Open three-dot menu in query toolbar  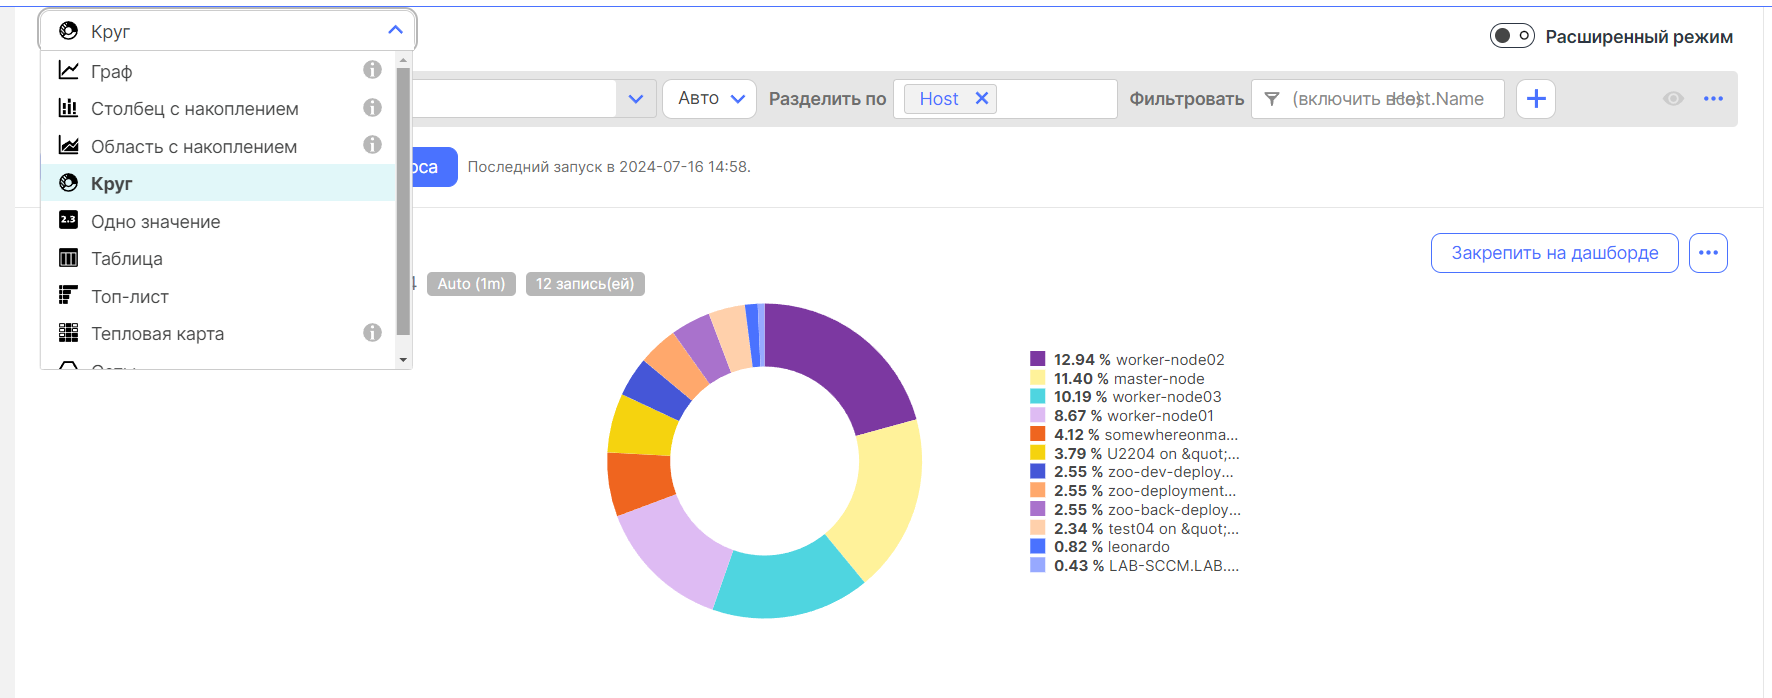(1713, 99)
